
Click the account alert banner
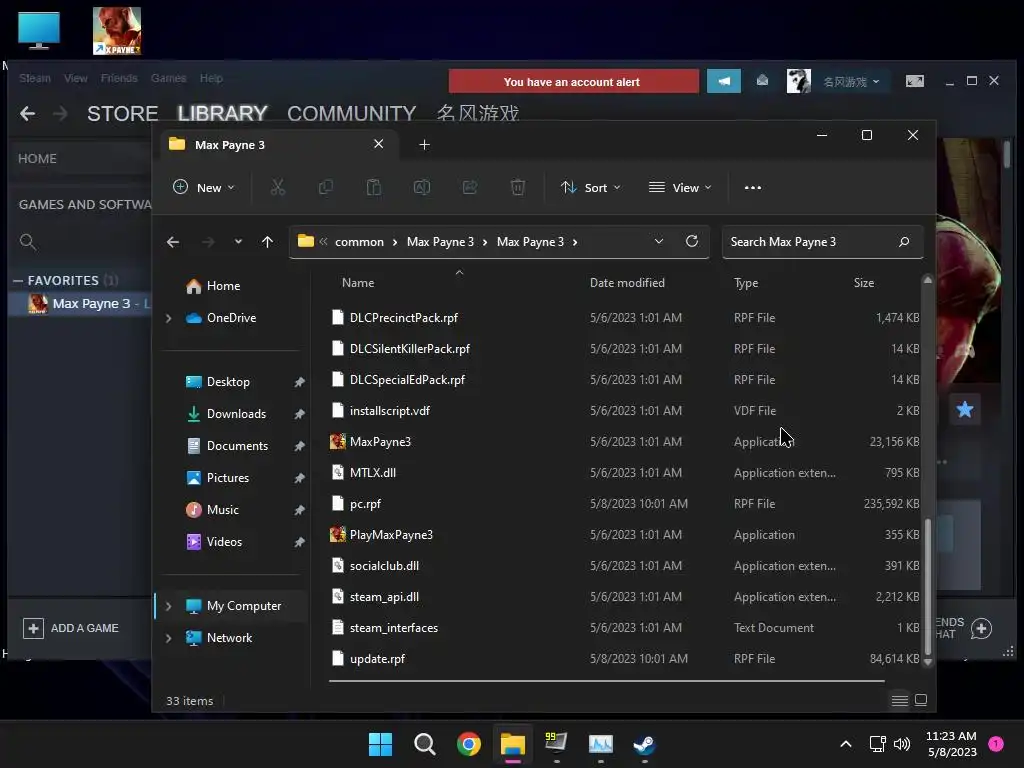(x=573, y=82)
